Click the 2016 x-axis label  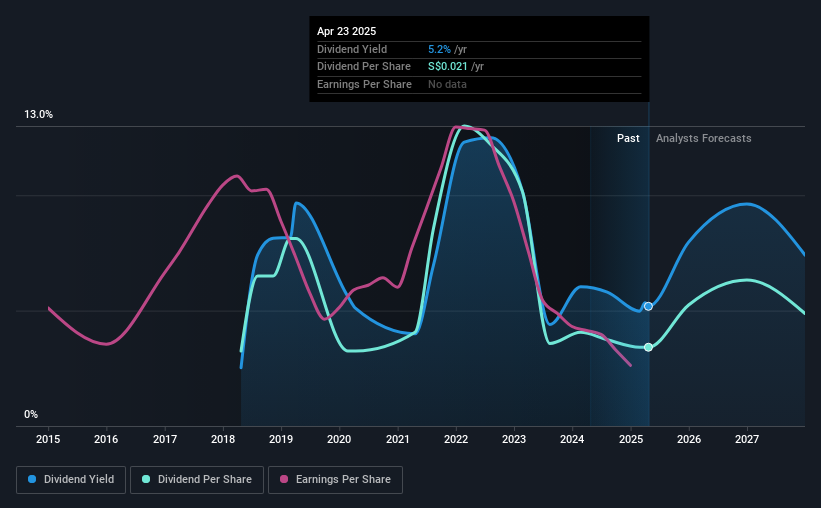tap(106, 439)
